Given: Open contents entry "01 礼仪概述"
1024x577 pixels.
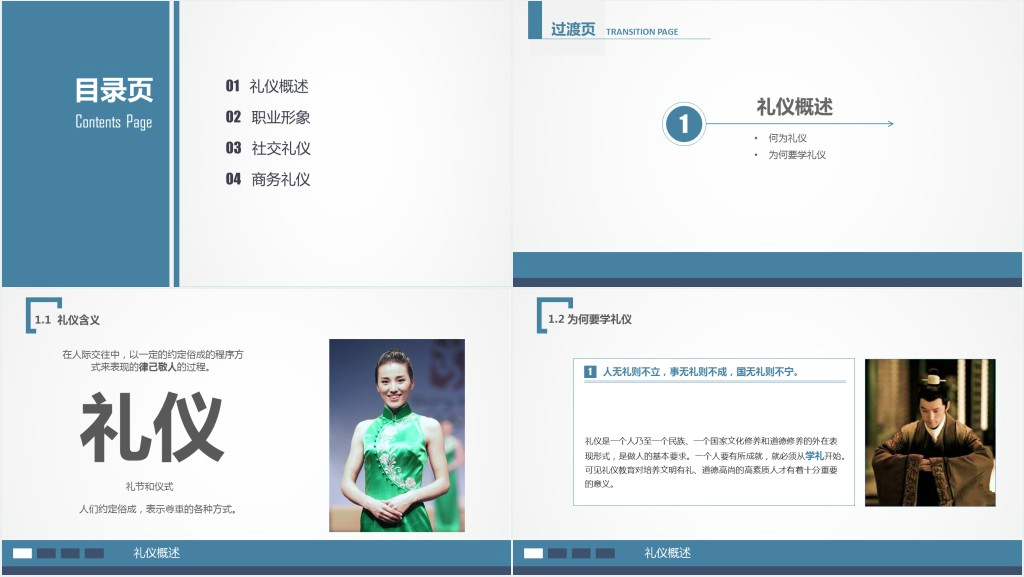Looking at the screenshot, I should point(267,86).
